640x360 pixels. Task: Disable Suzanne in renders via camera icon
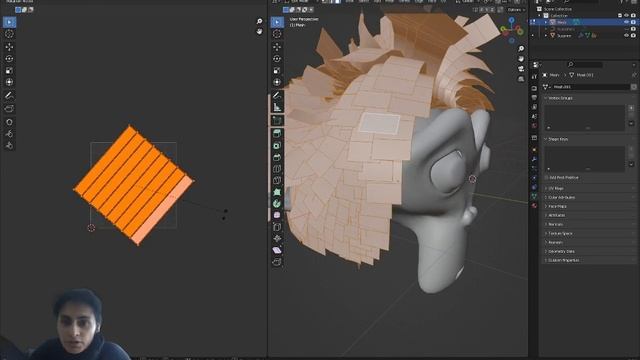click(x=633, y=36)
